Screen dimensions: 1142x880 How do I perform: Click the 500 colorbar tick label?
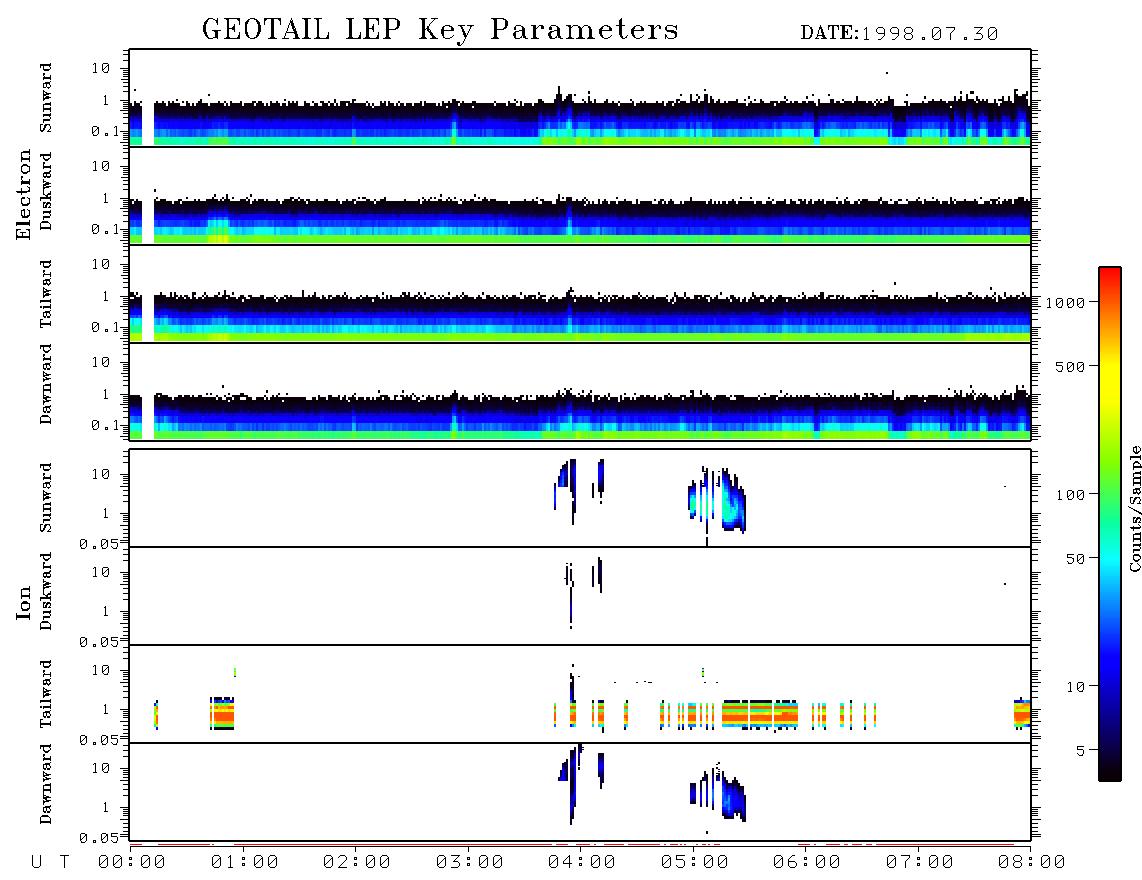click(x=1070, y=366)
